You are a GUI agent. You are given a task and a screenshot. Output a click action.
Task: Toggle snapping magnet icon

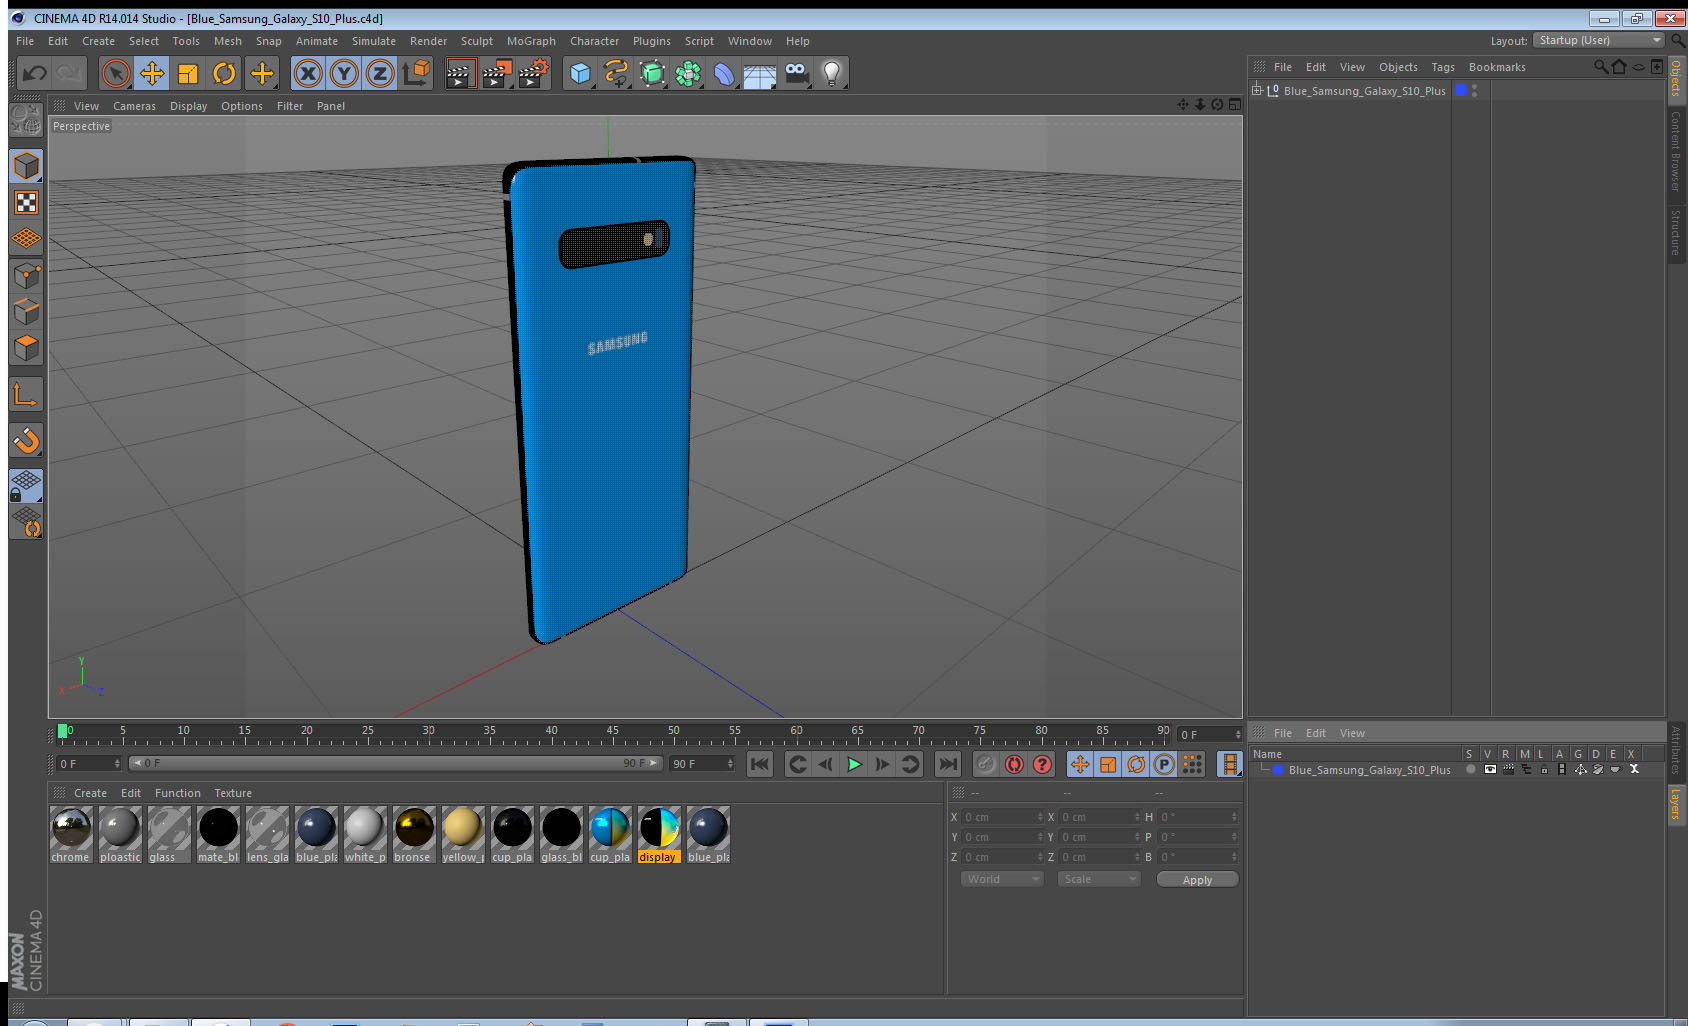tap(26, 440)
